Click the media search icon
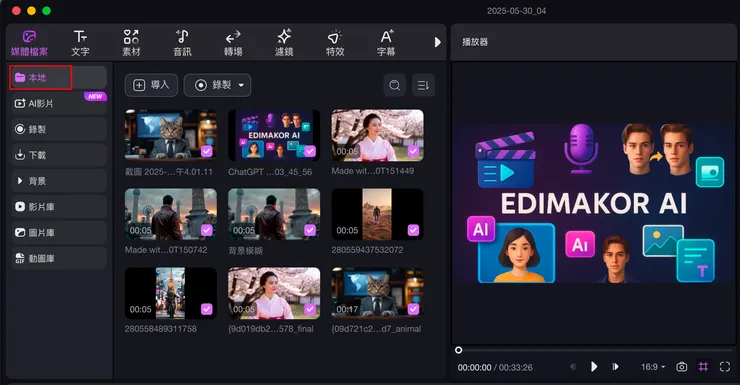 [x=395, y=85]
